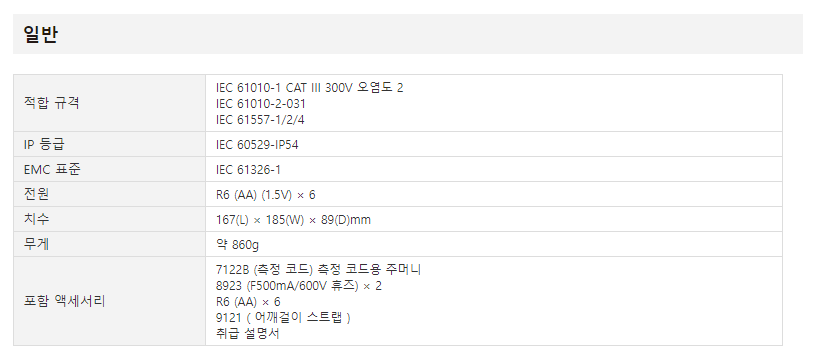Select the EMC 표준 row label
The image size is (817, 361).
click(52, 169)
